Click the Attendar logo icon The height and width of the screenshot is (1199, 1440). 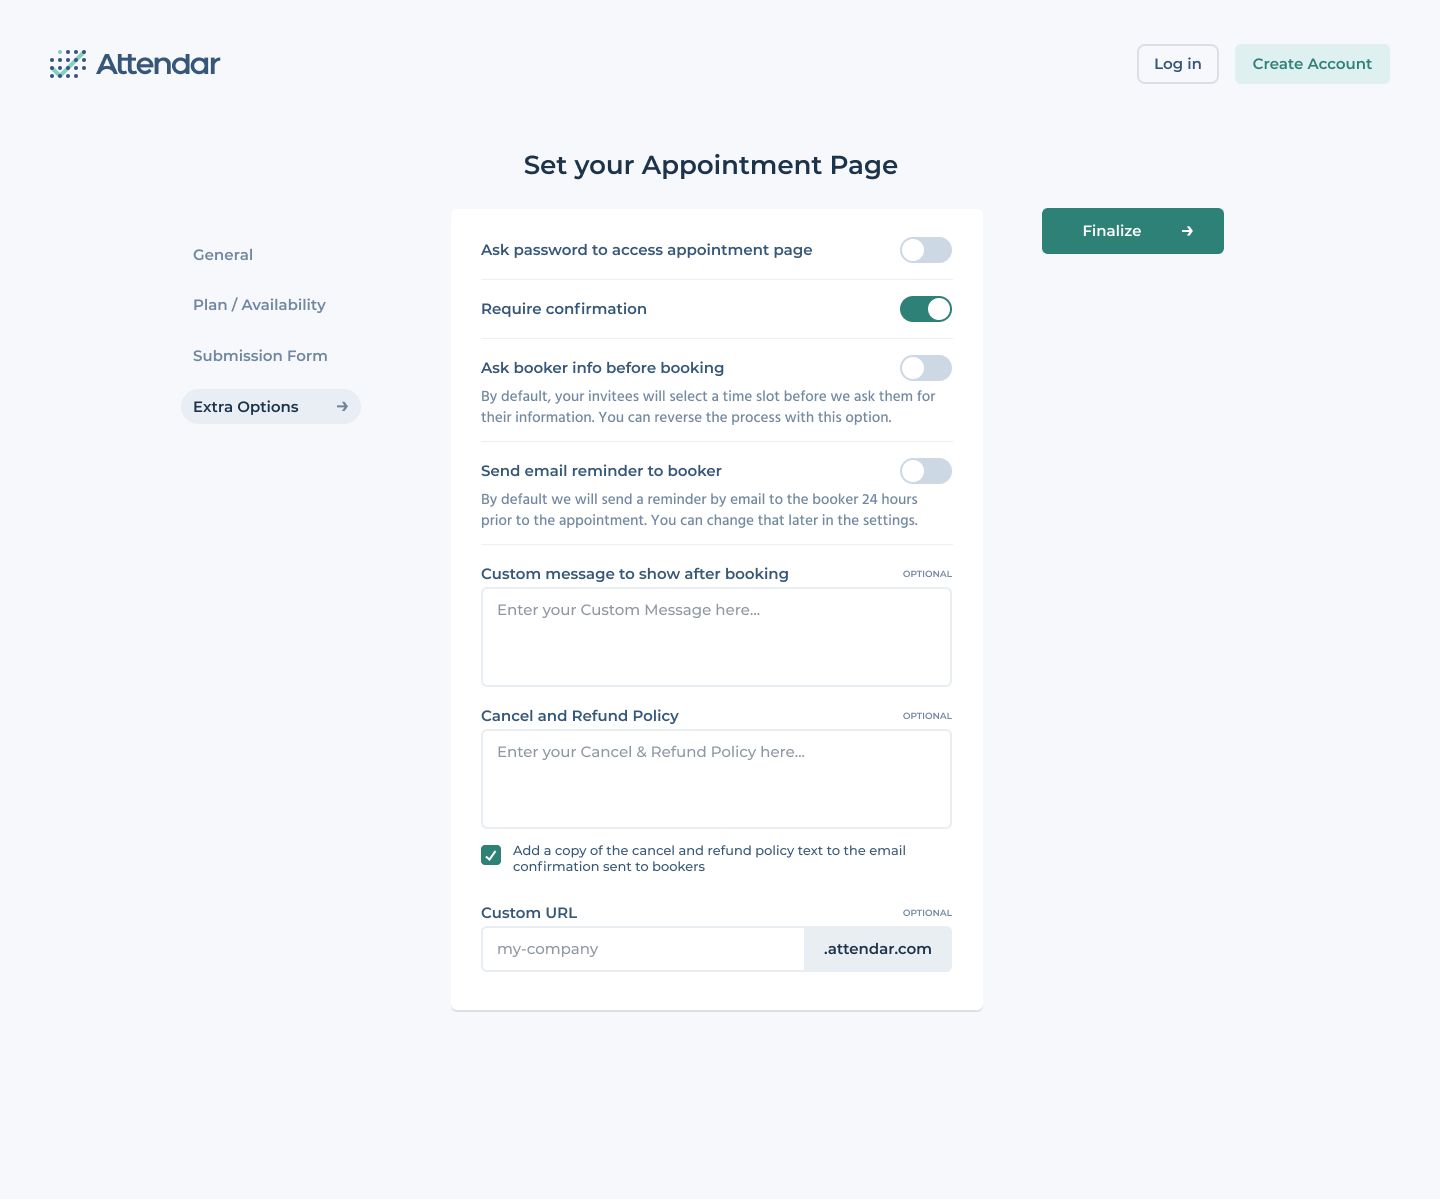(68, 64)
